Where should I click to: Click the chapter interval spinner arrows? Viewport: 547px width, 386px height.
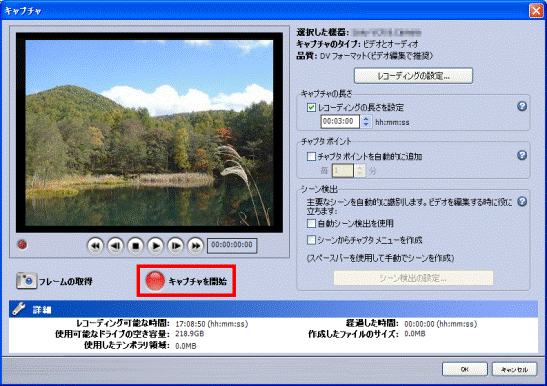point(360,171)
